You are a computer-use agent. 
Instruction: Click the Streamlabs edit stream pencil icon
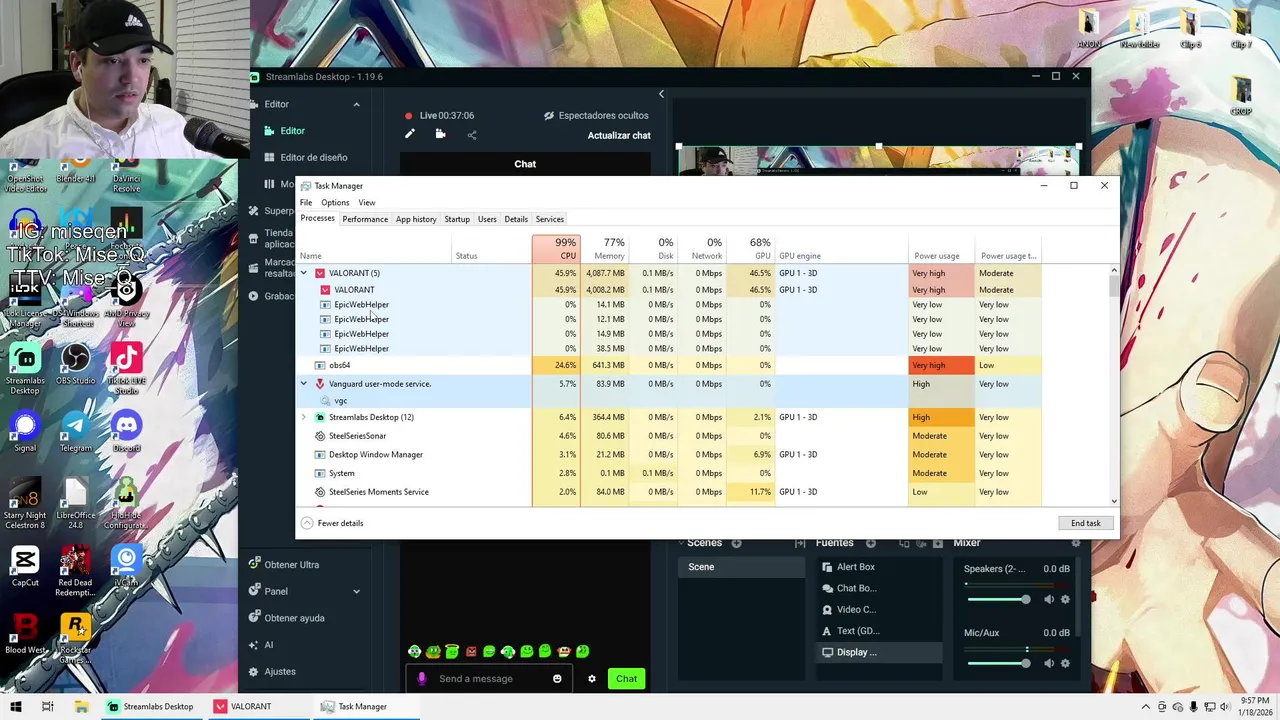click(410, 134)
